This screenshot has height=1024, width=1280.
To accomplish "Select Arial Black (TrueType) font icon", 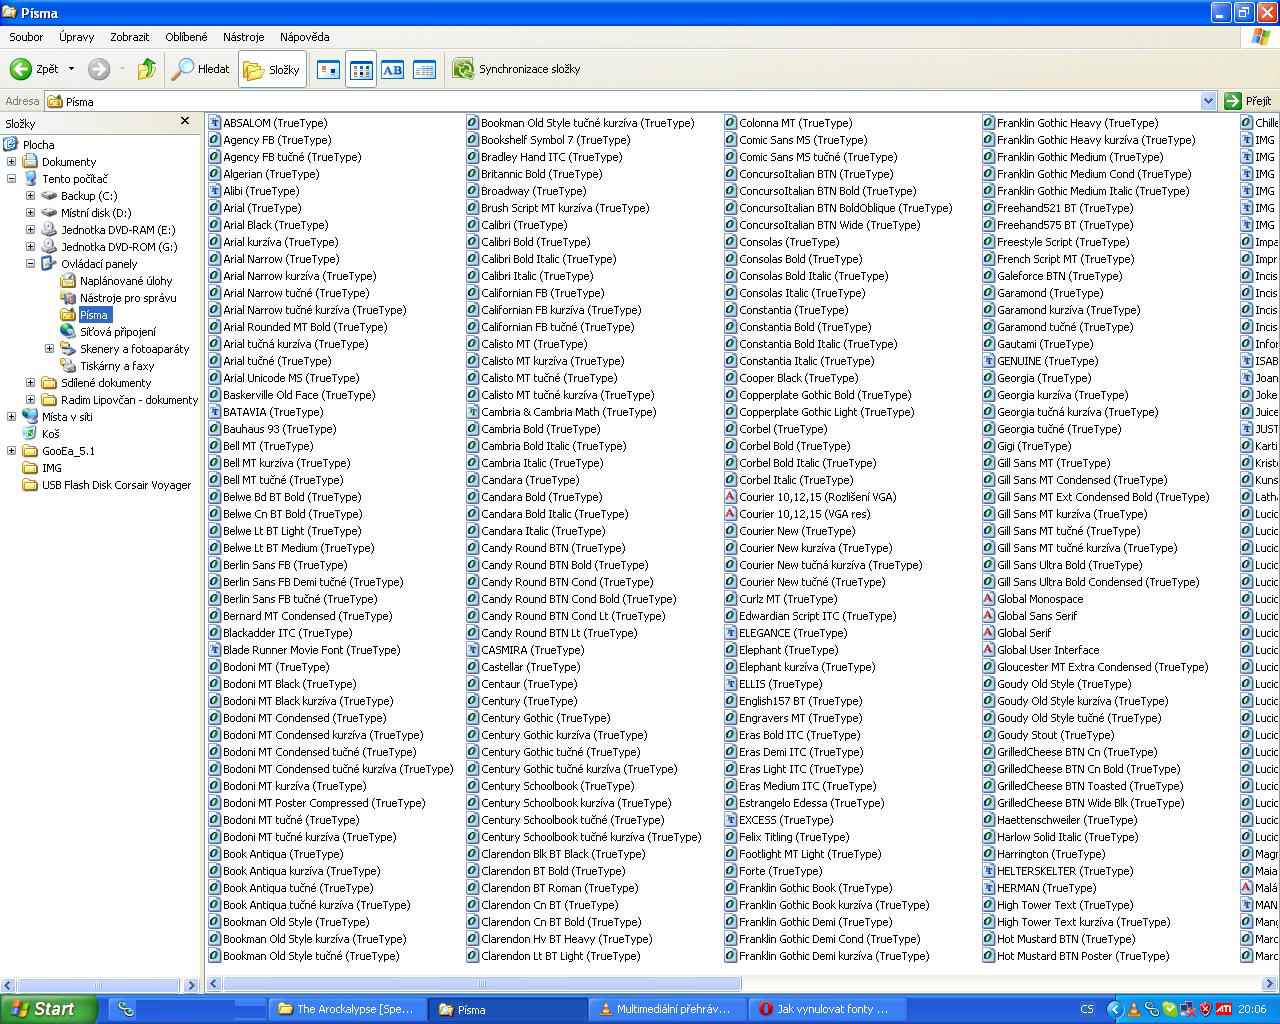I will (215, 225).
